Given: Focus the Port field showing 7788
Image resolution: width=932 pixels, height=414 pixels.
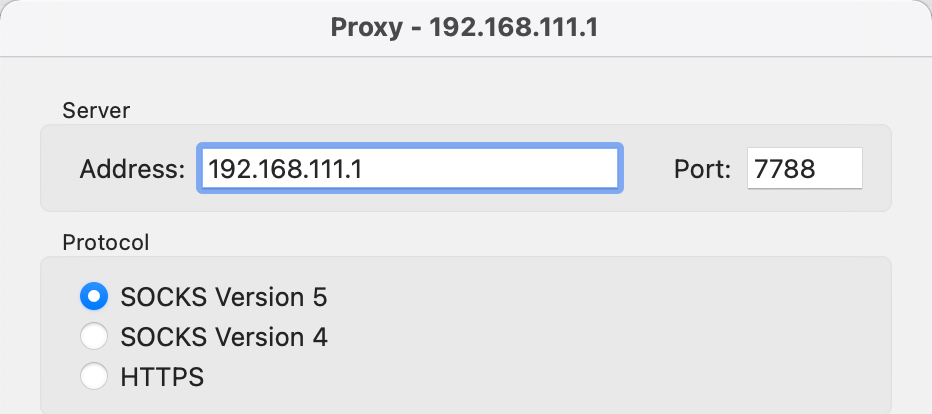Looking at the screenshot, I should click(805, 169).
